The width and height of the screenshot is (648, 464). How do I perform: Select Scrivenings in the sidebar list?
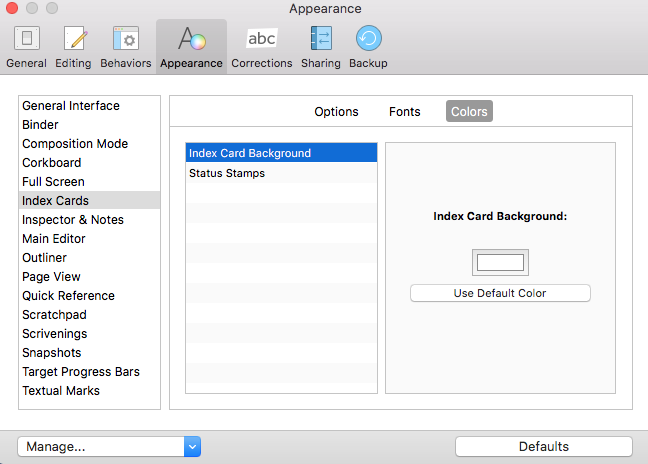[x=89, y=334]
